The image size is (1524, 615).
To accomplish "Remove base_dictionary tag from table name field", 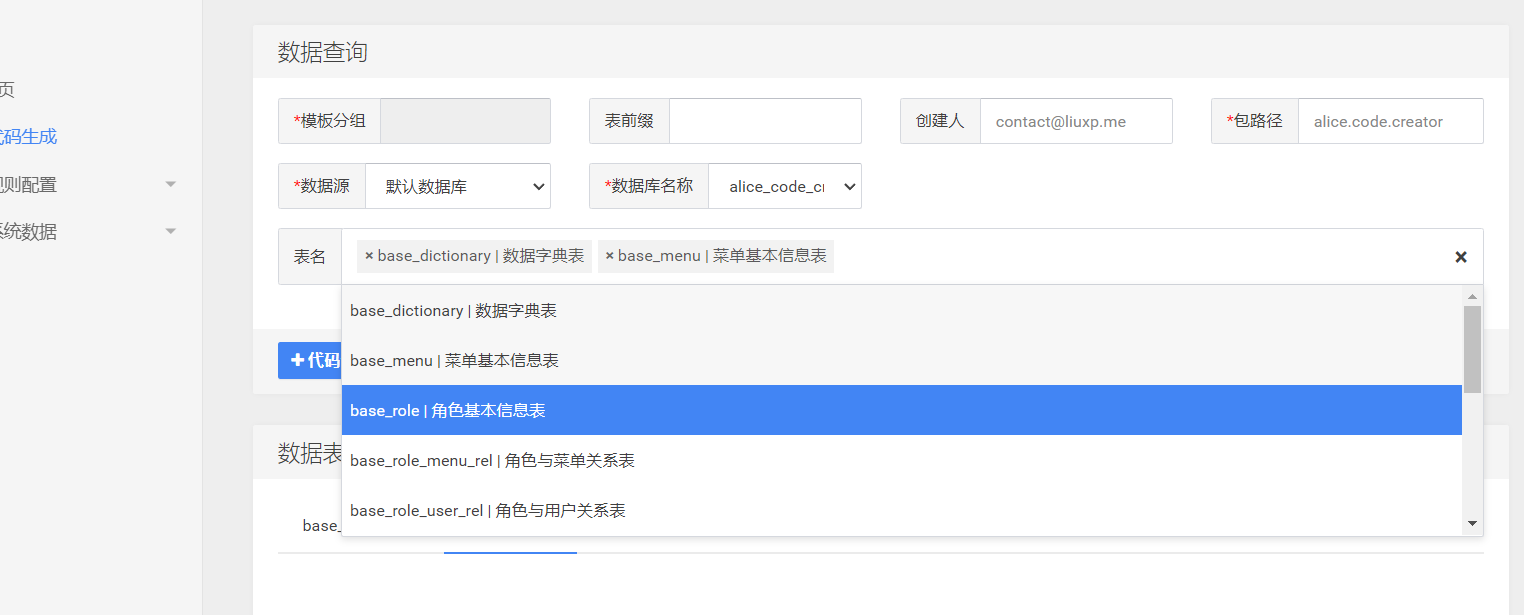I will coord(369,256).
